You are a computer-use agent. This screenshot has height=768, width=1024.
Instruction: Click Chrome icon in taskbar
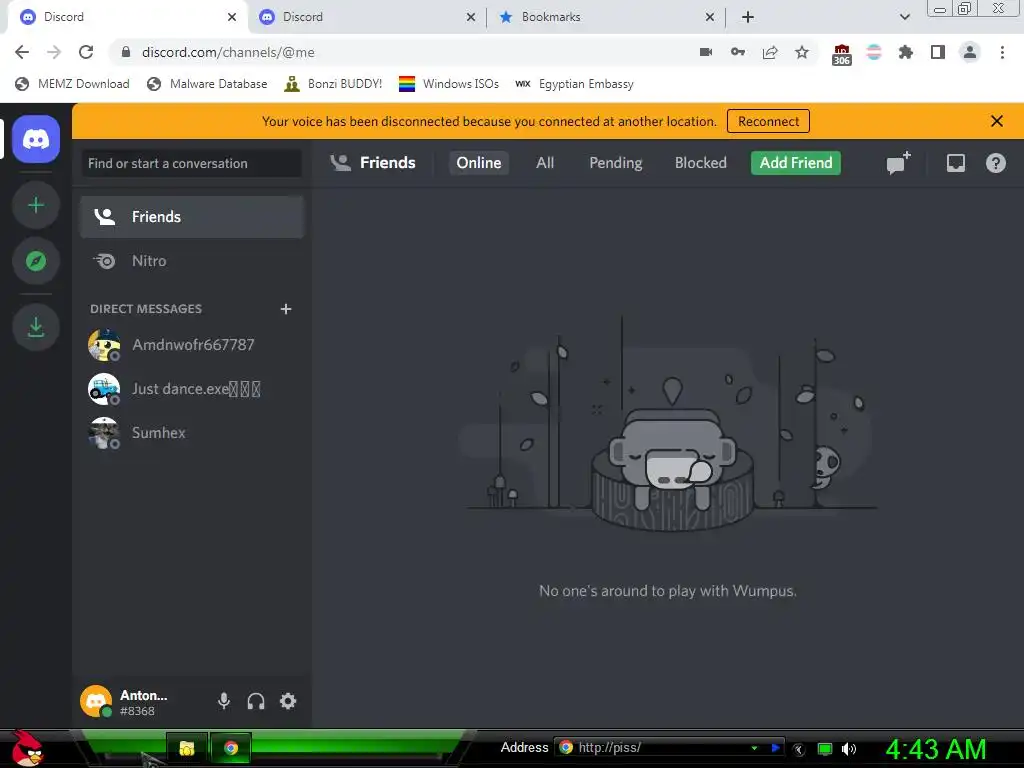(231, 748)
